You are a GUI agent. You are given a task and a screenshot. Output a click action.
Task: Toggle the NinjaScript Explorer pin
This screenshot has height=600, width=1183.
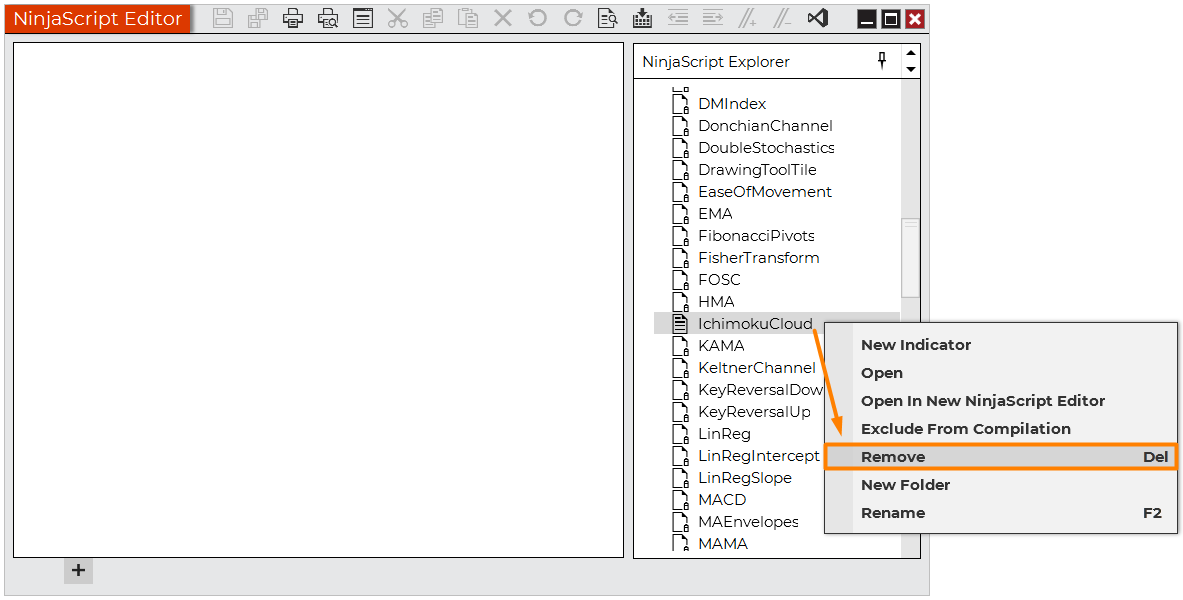click(881, 61)
